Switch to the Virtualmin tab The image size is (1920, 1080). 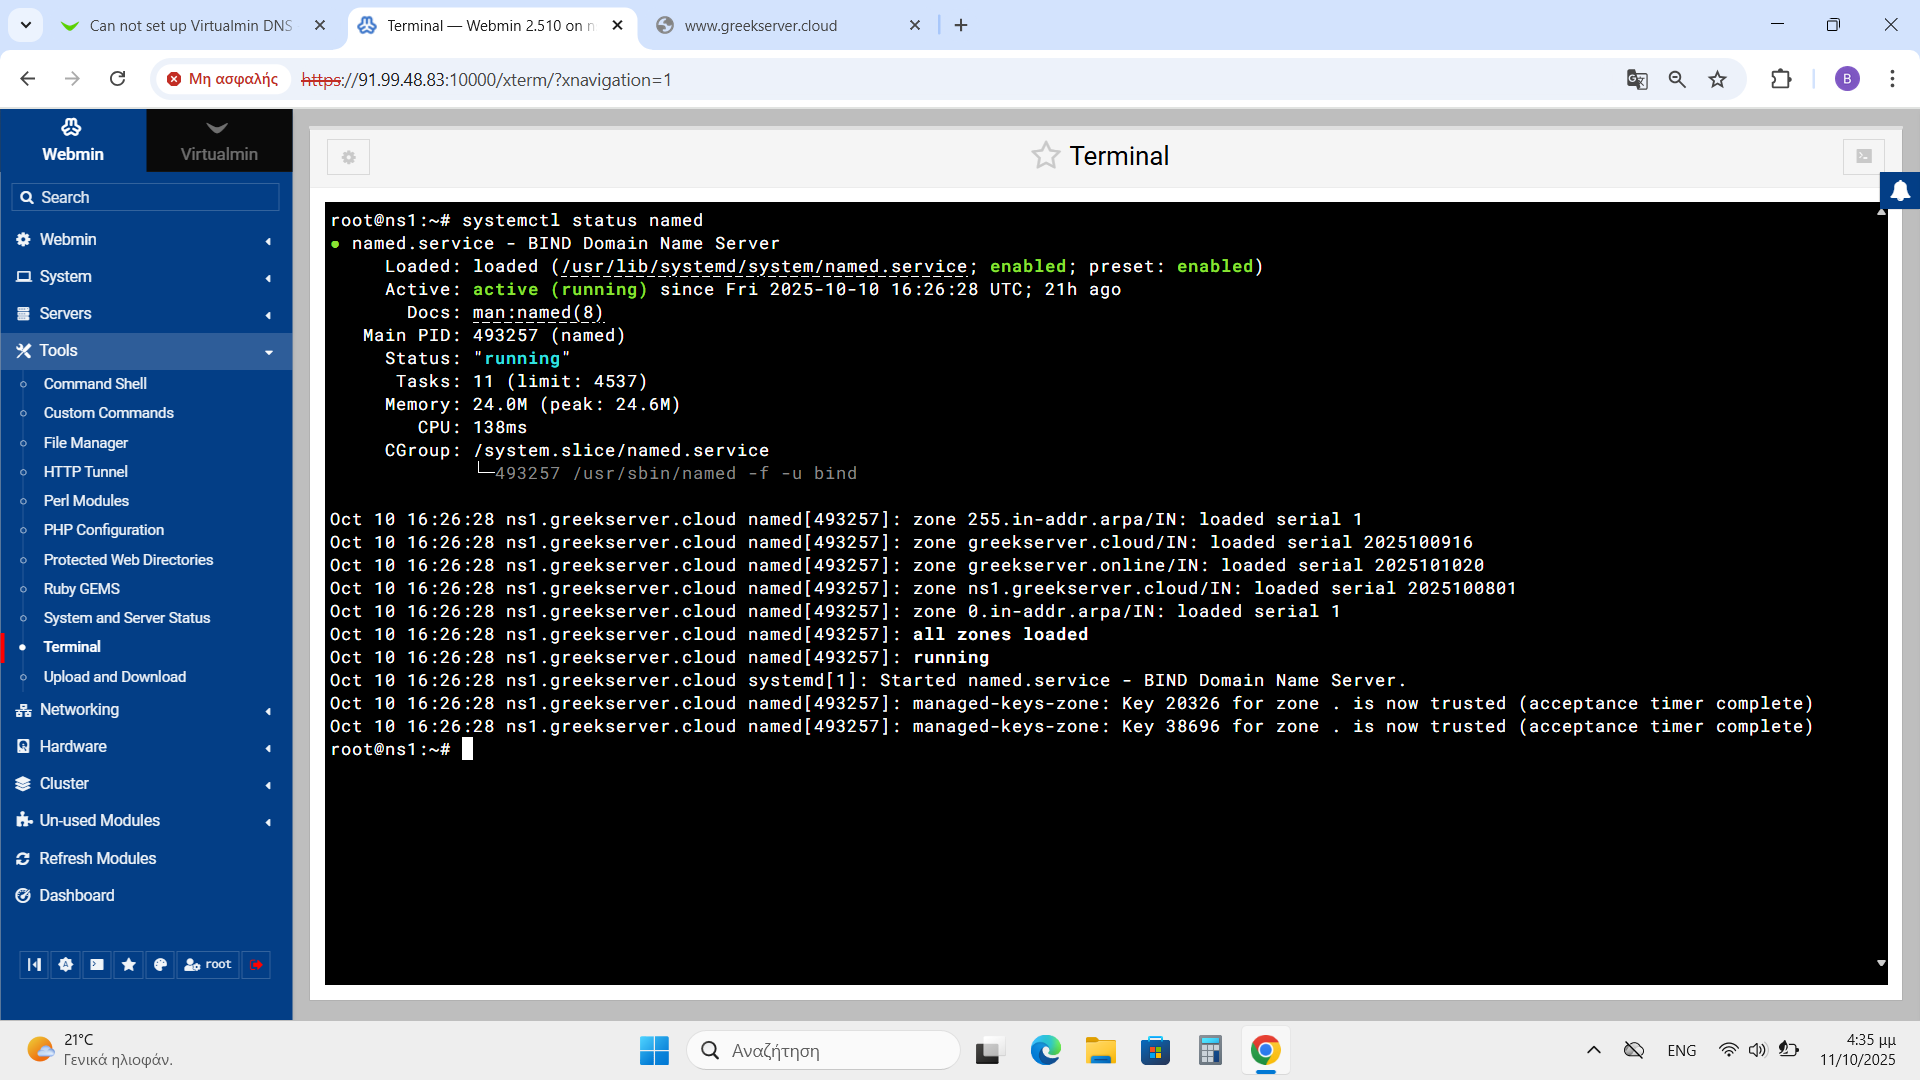point(219,140)
